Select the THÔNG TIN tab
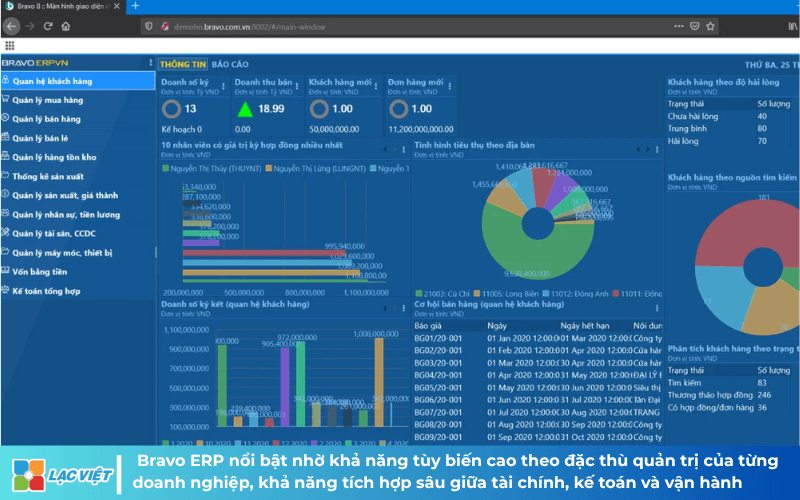The image size is (800, 500). pyautogui.click(x=183, y=64)
